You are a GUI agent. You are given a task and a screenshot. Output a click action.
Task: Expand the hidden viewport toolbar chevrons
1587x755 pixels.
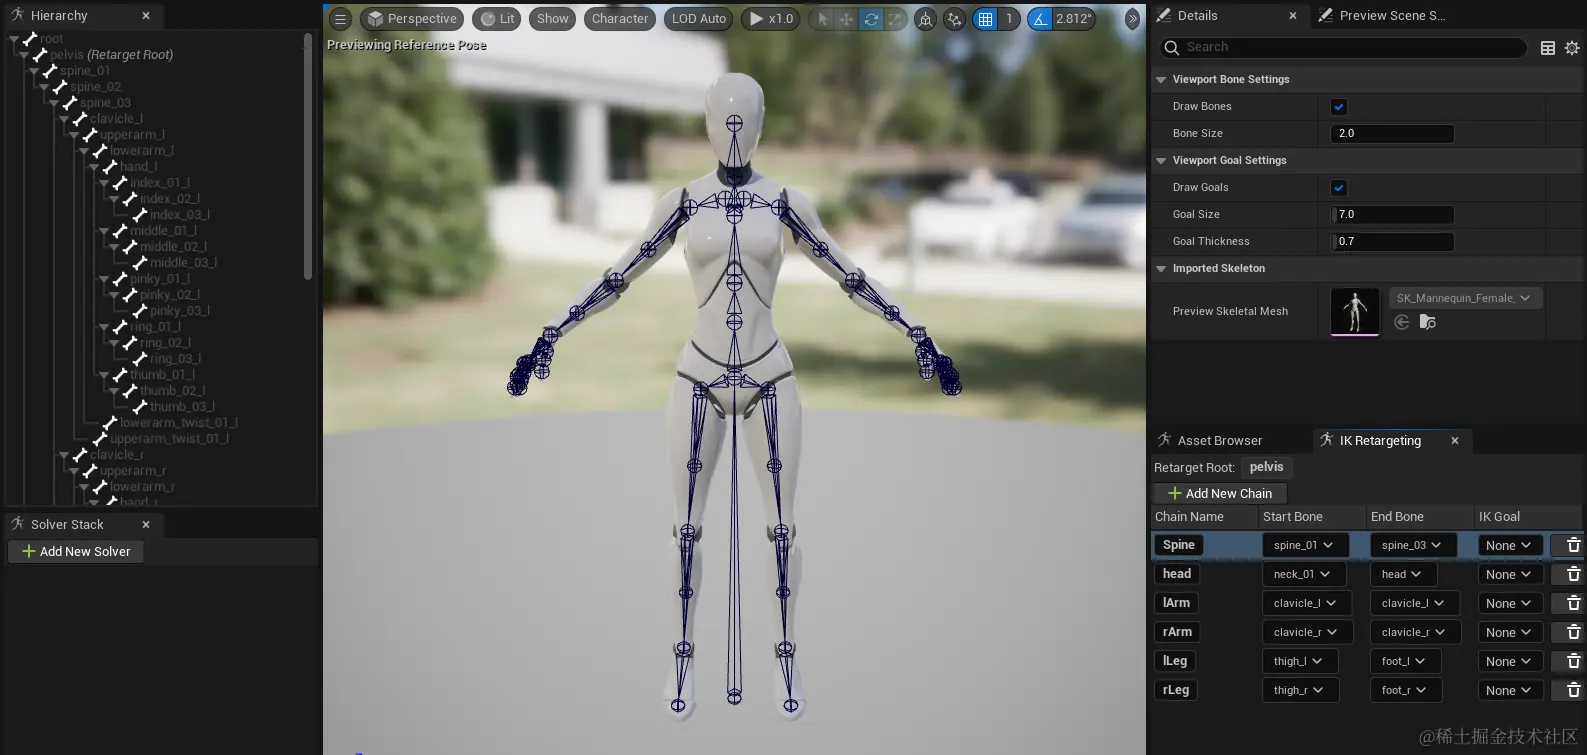[1132, 19]
